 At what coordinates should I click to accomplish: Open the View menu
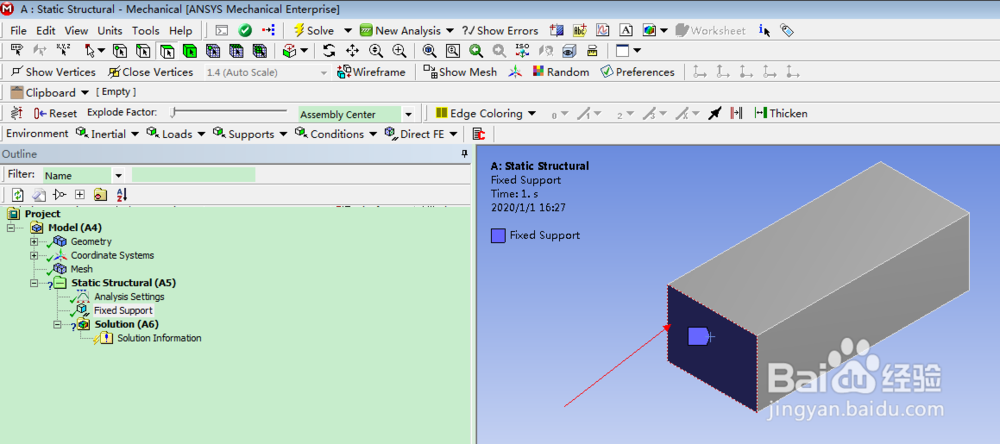(77, 31)
